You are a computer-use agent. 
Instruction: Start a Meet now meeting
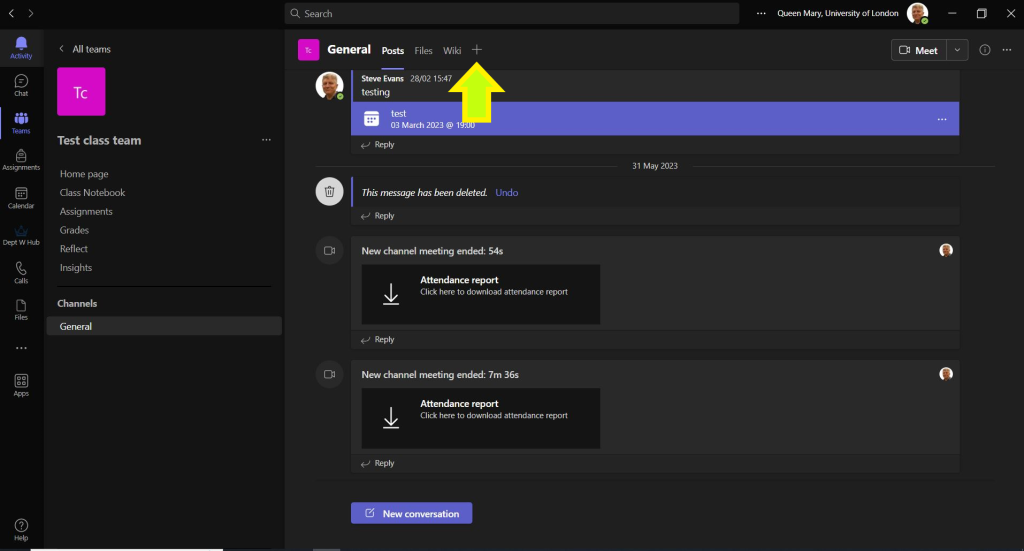click(919, 50)
